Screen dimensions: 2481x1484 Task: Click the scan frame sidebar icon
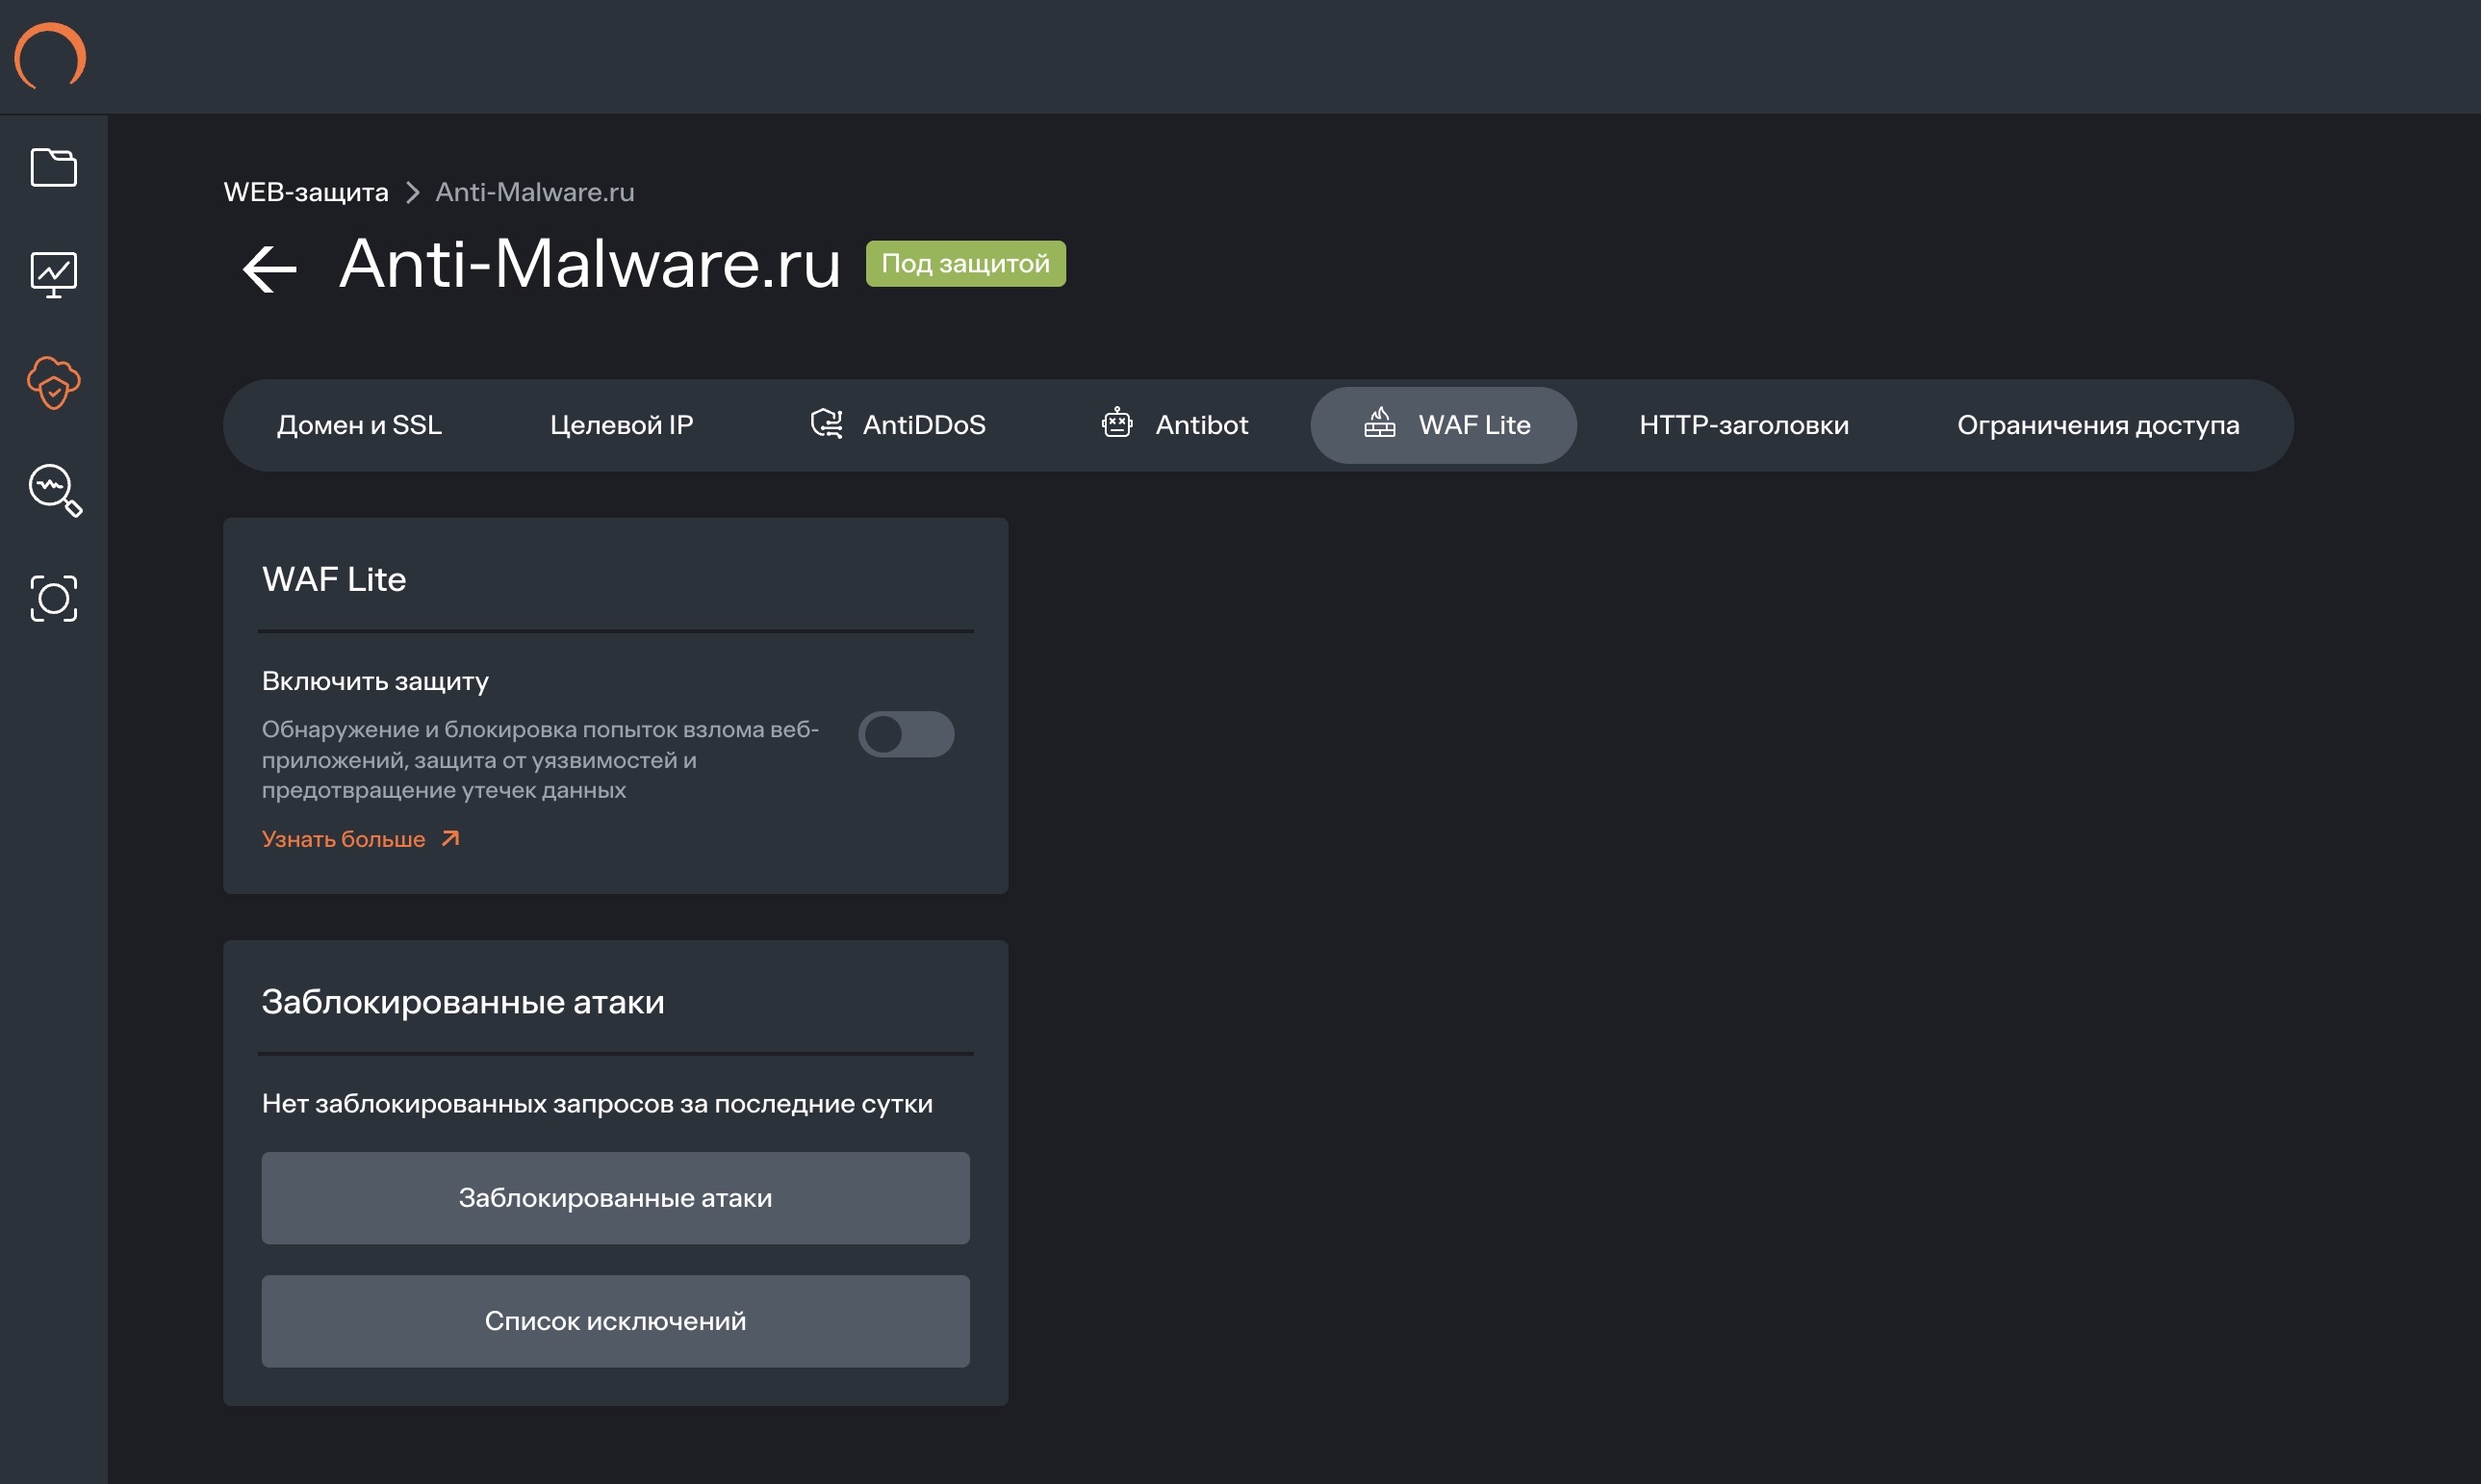pos(54,598)
